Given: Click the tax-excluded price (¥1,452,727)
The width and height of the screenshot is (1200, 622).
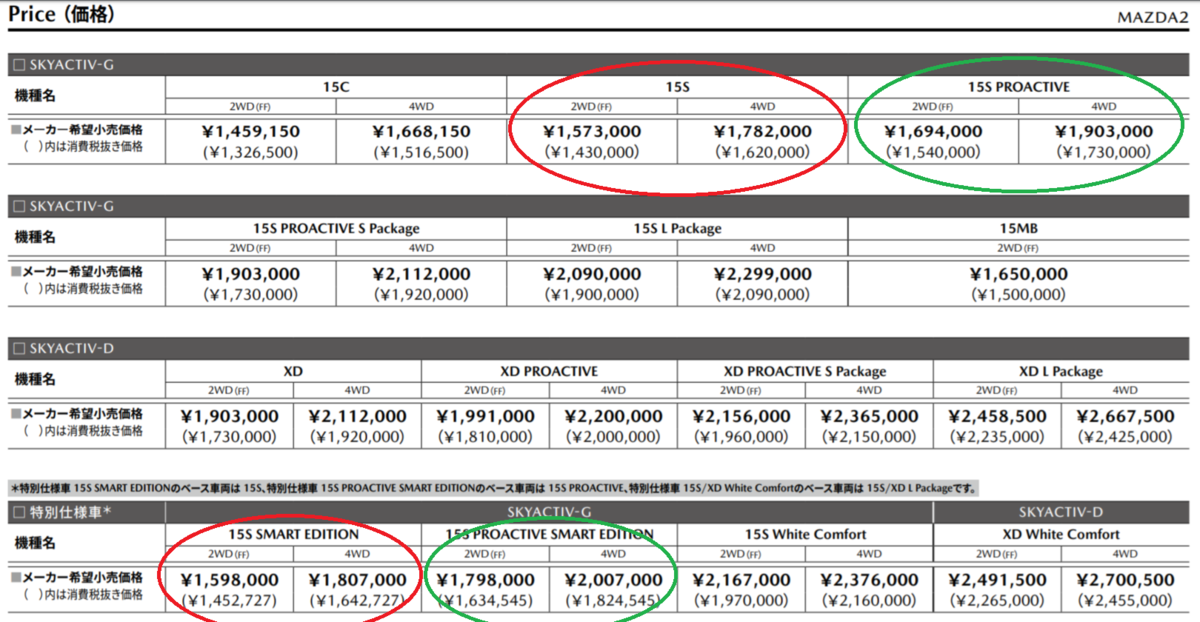Looking at the screenshot, I should point(229,601).
